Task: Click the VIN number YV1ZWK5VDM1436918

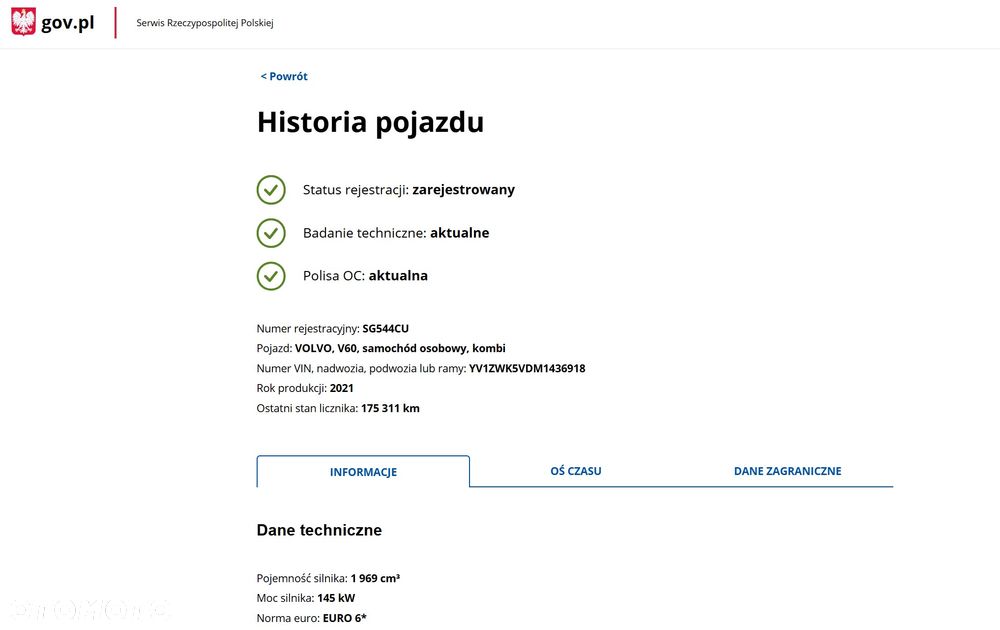Action: coord(527,368)
